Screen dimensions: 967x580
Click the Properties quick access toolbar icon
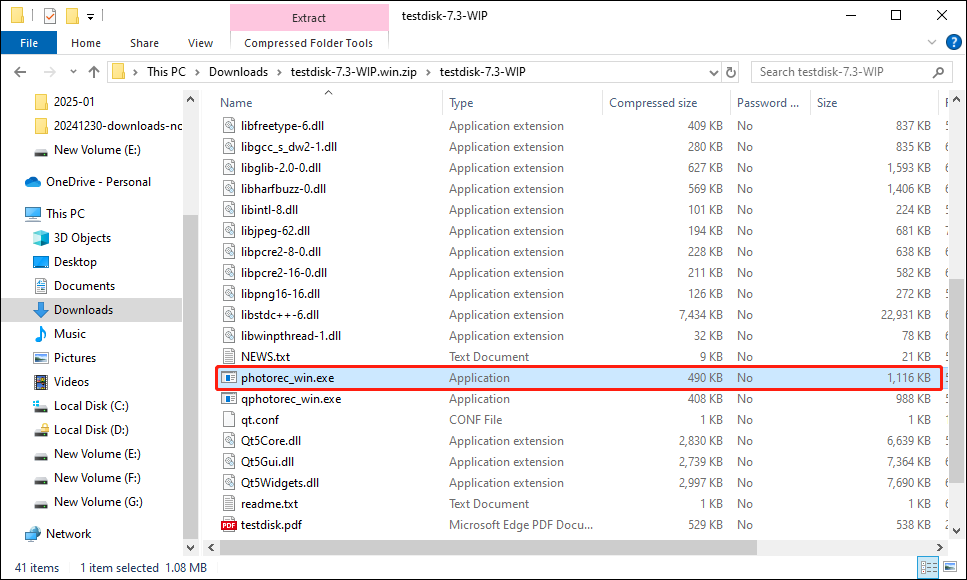coord(50,15)
